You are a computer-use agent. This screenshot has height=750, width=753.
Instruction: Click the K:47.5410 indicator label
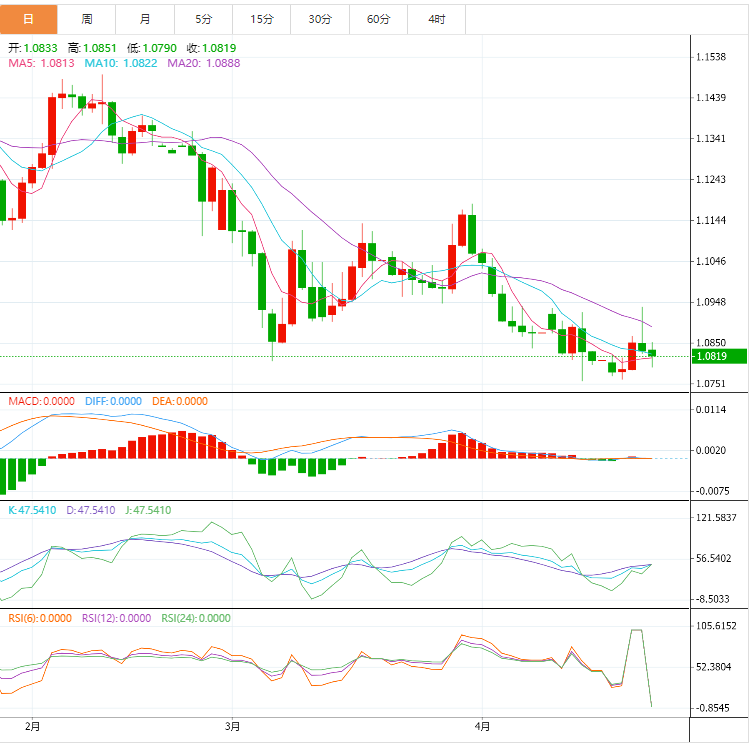[x=32, y=510]
